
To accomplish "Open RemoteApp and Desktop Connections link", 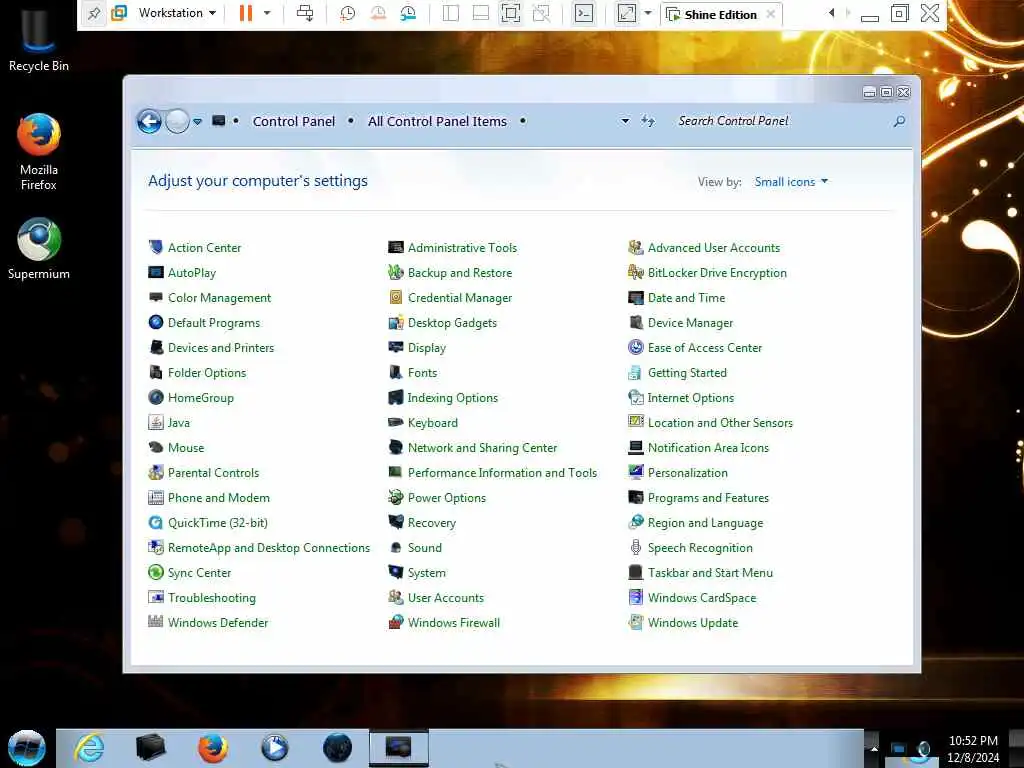I will [x=268, y=547].
